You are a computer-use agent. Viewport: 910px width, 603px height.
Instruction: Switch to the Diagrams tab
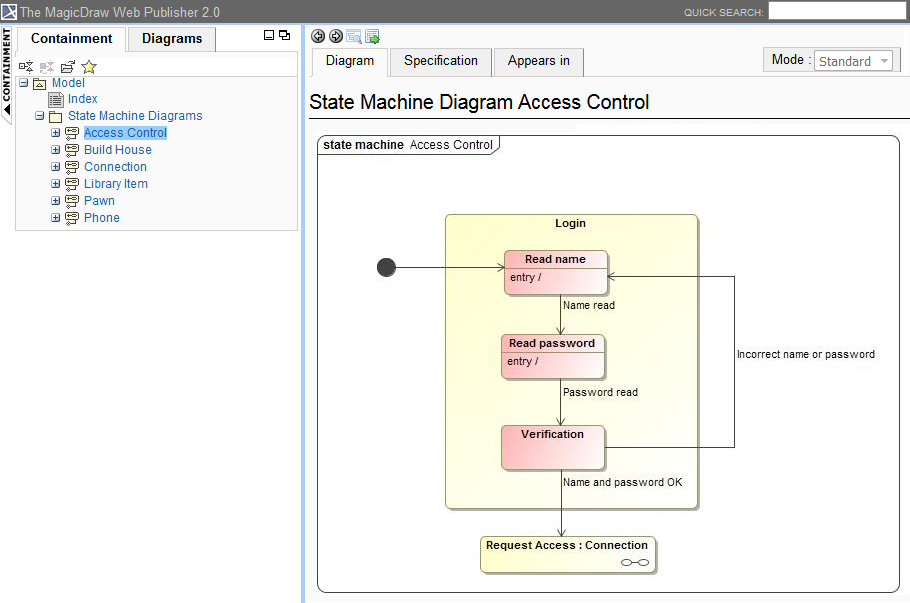pos(172,39)
